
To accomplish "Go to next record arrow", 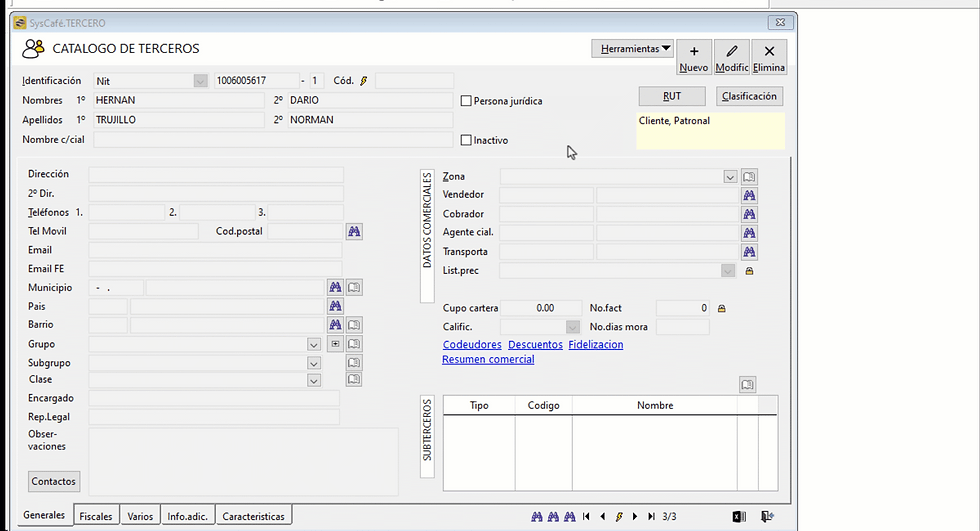I will tap(635, 517).
